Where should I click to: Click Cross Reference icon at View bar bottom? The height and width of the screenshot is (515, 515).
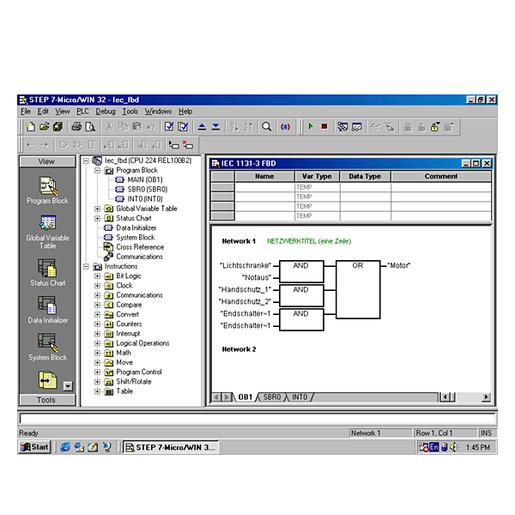pyautogui.click(x=47, y=380)
